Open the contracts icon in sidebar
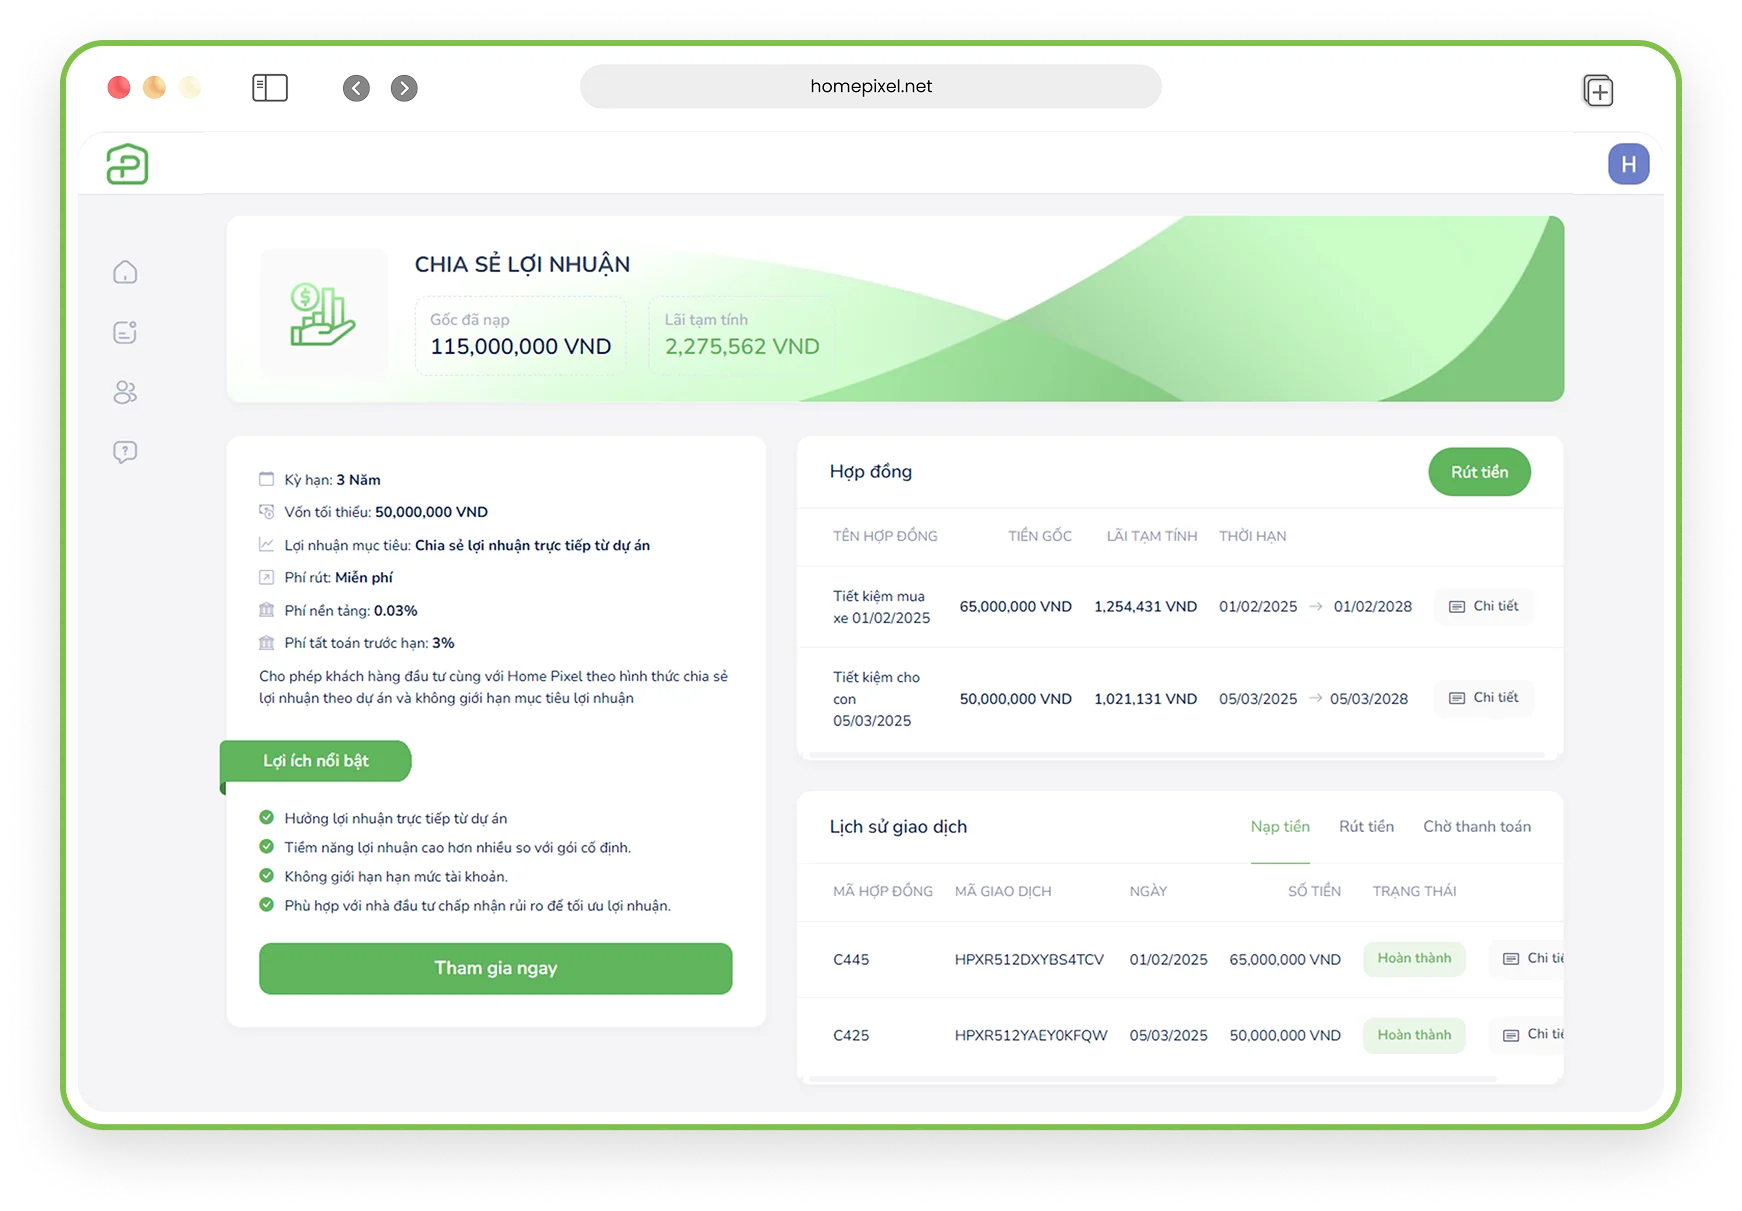Viewport: 1742px width, 1211px height. tap(125, 332)
